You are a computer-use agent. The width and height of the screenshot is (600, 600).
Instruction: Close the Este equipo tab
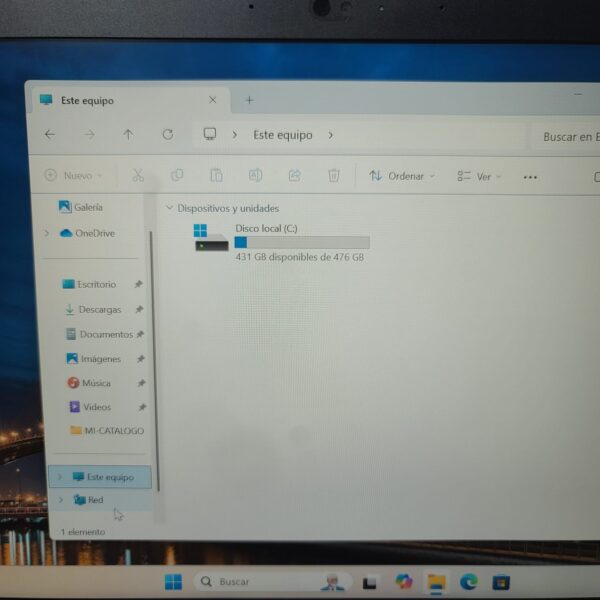click(213, 100)
